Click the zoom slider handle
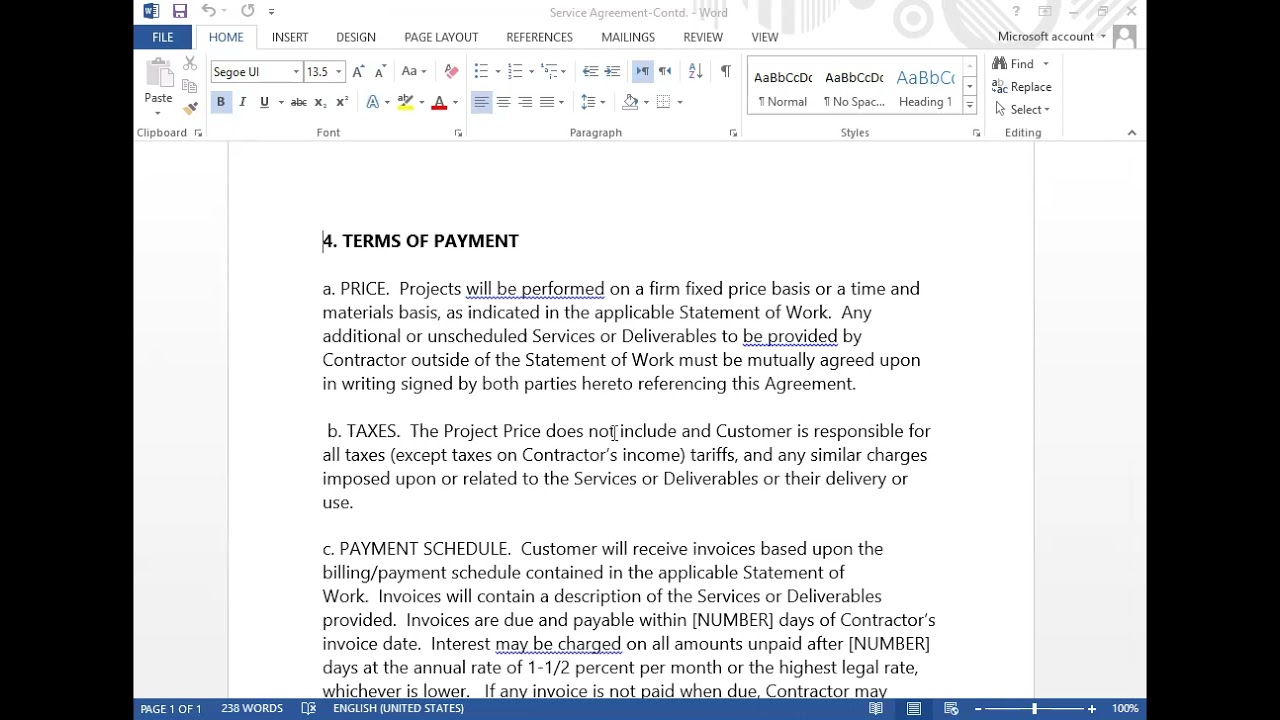 click(1034, 708)
